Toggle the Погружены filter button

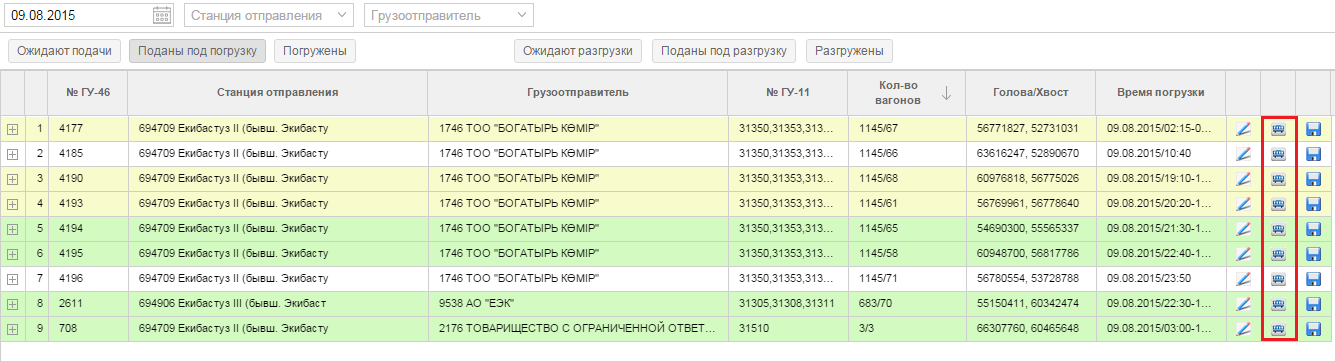click(x=315, y=51)
